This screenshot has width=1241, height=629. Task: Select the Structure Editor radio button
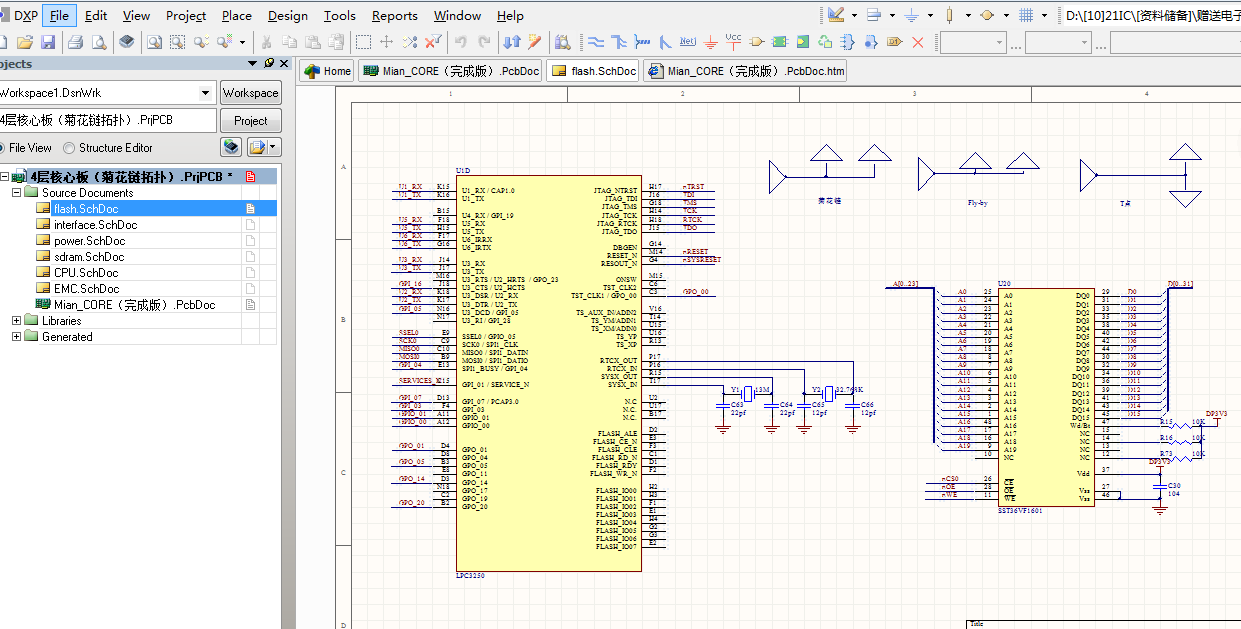pos(70,148)
